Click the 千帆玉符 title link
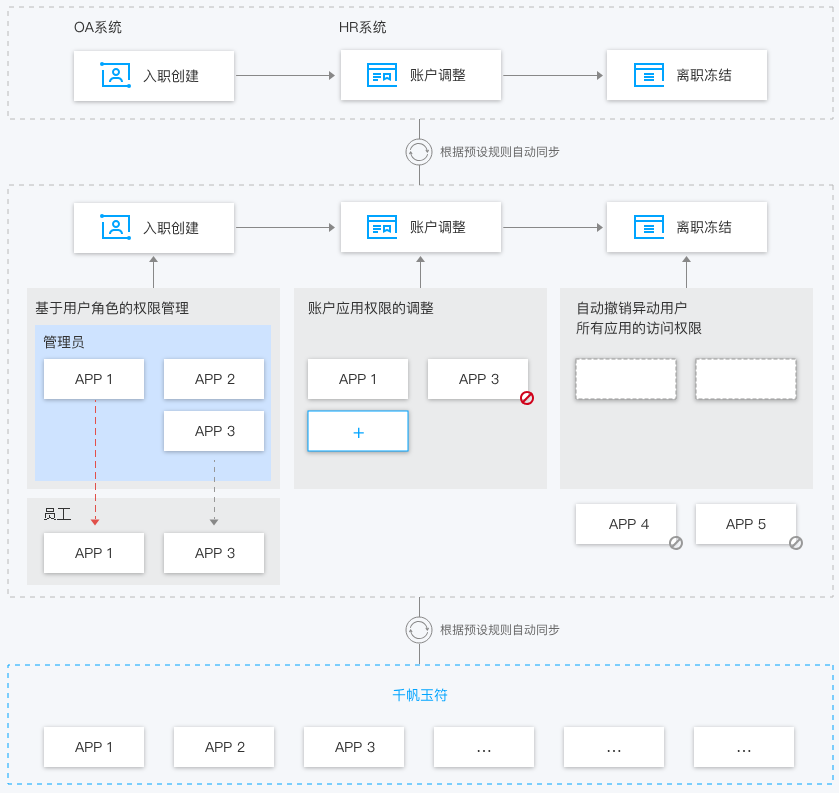839x793 pixels. tap(420, 695)
